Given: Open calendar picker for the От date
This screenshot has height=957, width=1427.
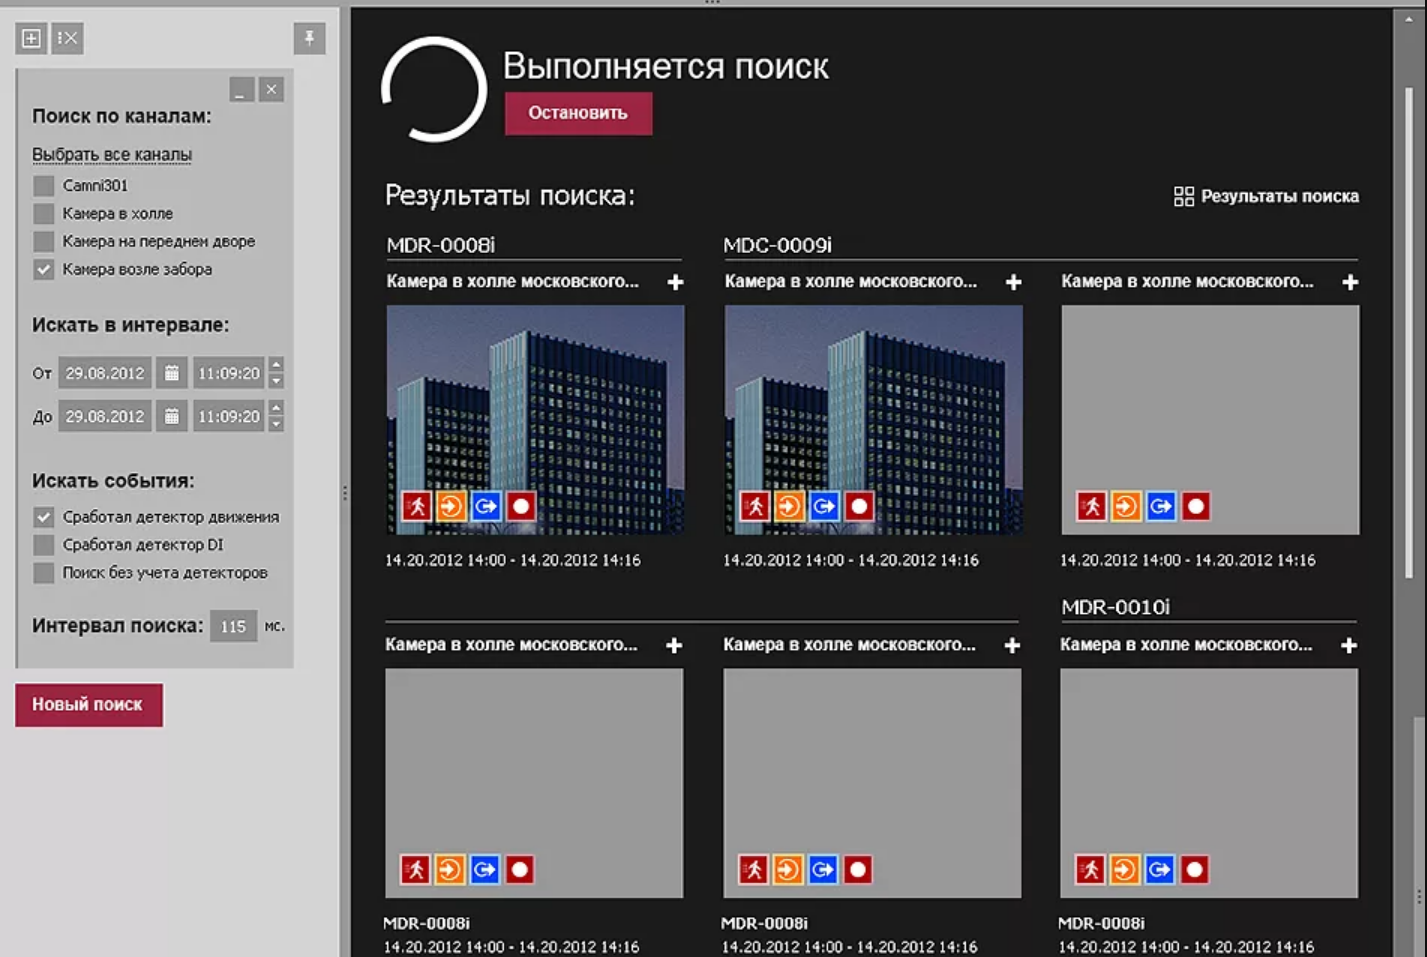Looking at the screenshot, I should [172, 373].
